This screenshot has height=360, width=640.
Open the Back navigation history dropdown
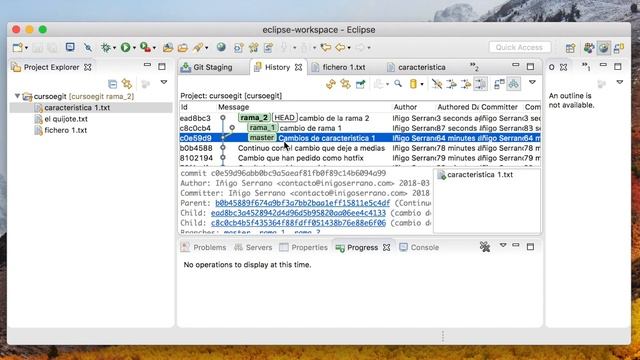349,48
